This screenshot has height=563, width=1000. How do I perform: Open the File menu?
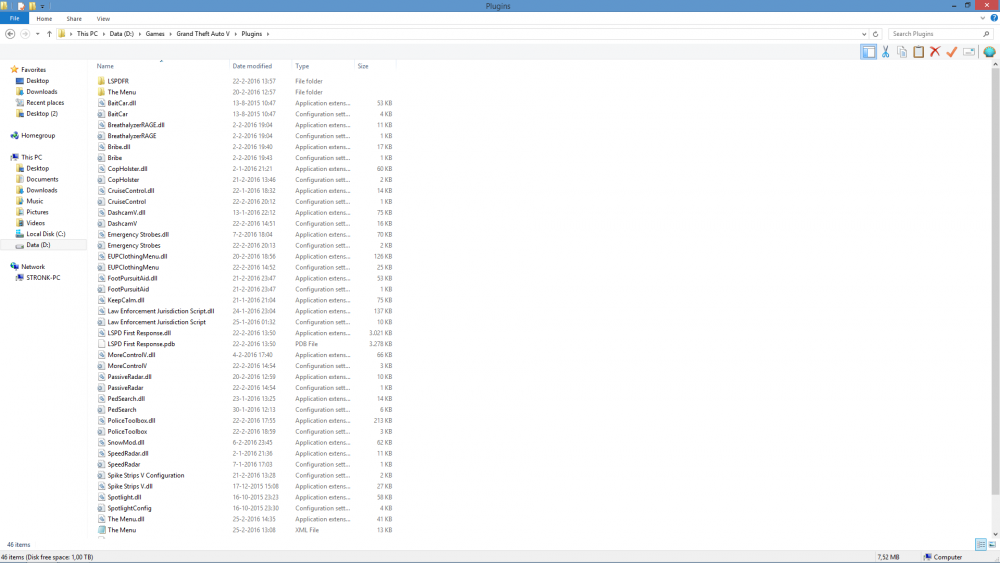[x=14, y=18]
